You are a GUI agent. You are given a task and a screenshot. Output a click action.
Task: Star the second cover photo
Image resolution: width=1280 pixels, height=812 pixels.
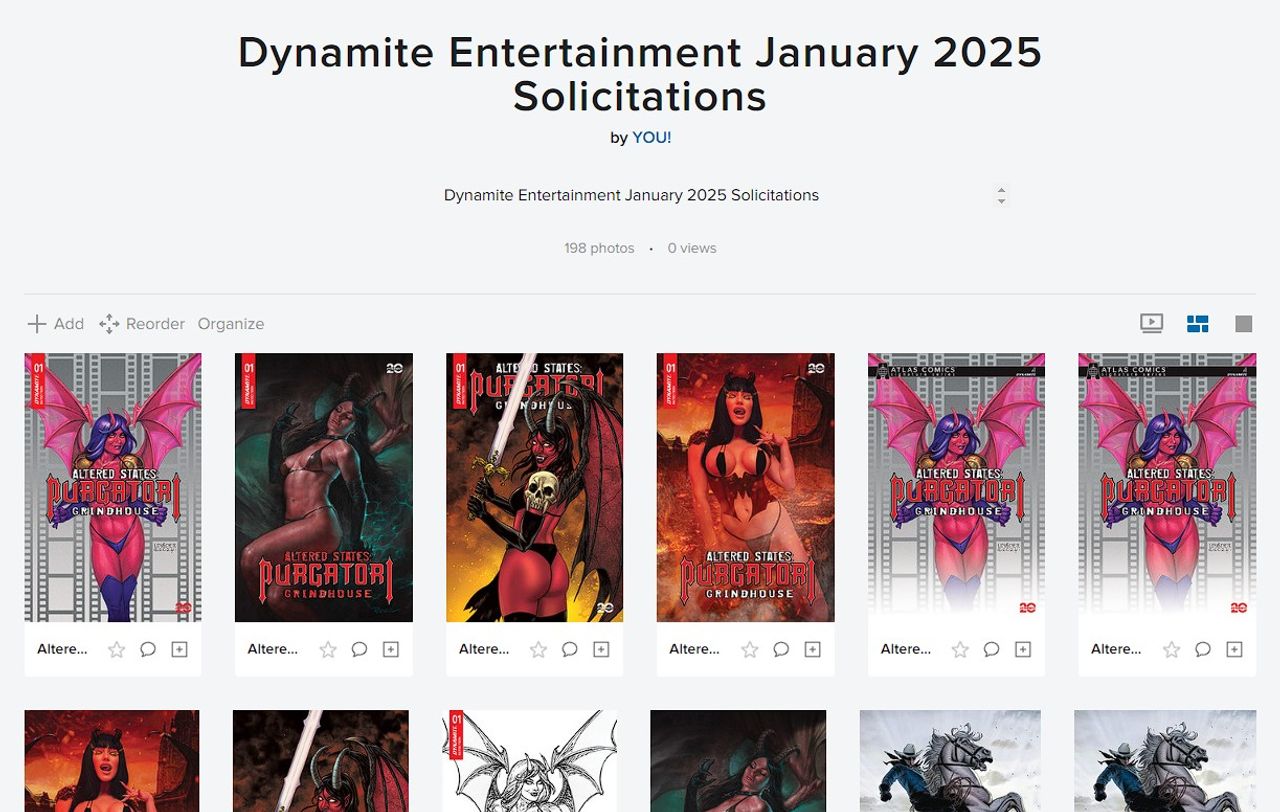[x=328, y=649]
